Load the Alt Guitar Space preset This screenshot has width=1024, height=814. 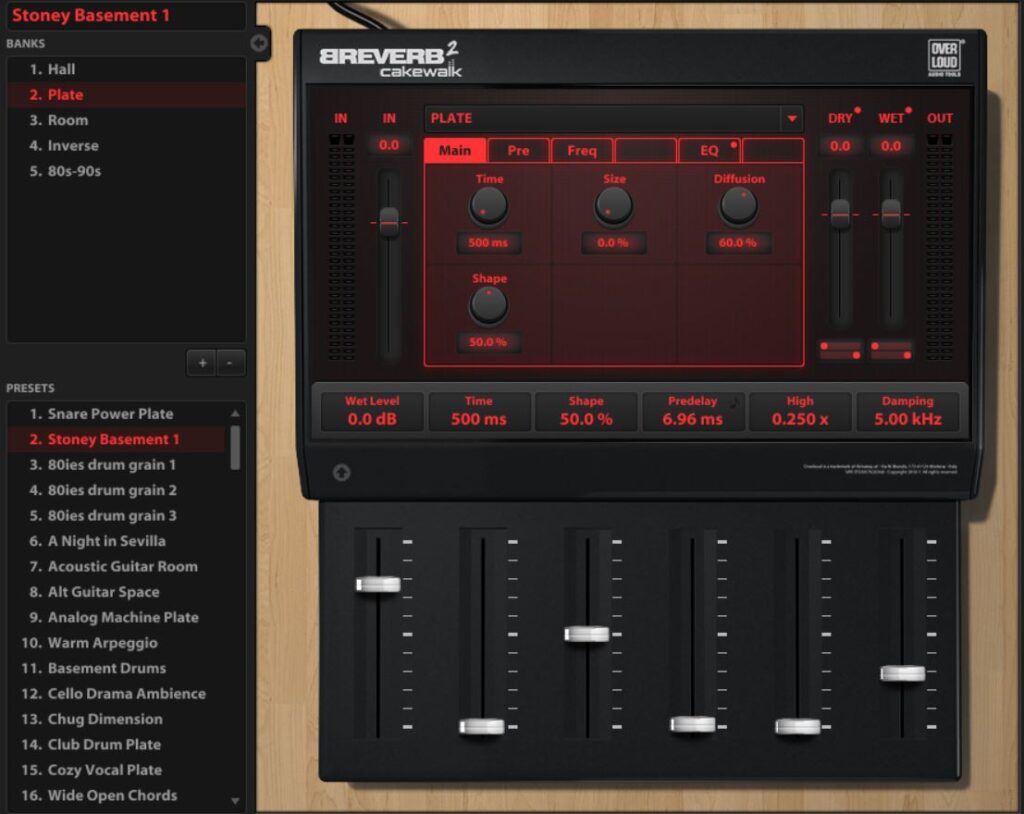[x=118, y=592]
